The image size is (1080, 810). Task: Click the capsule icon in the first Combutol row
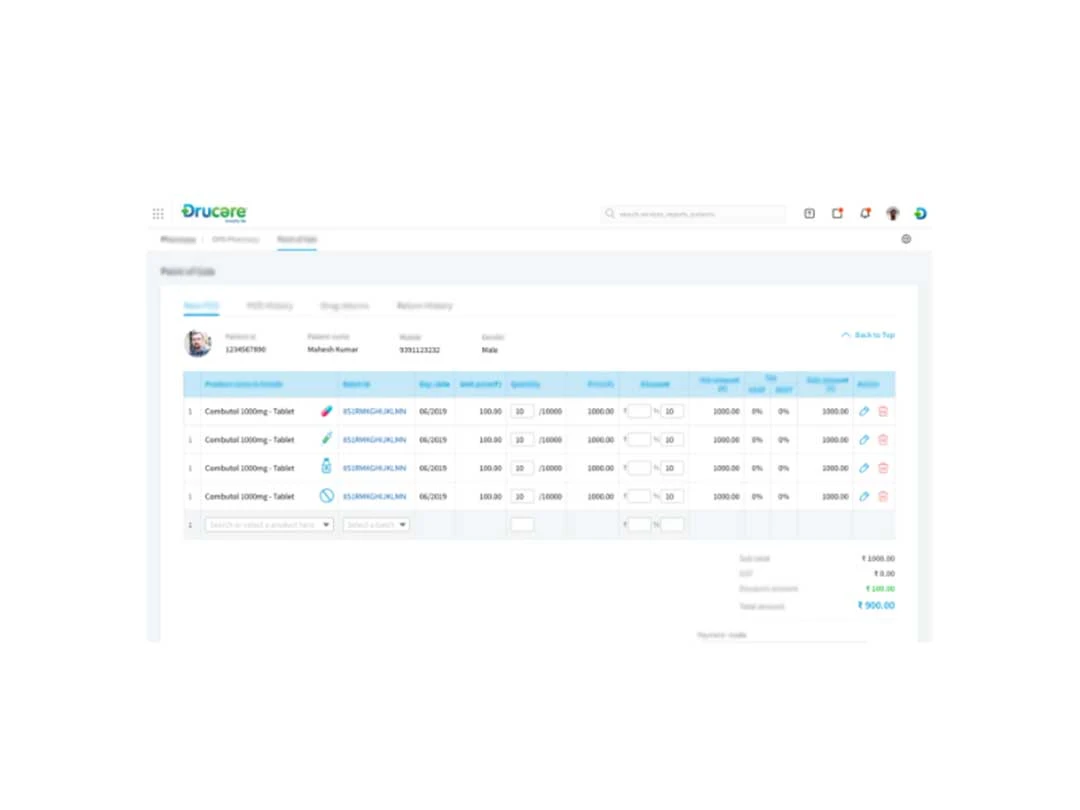tap(325, 410)
